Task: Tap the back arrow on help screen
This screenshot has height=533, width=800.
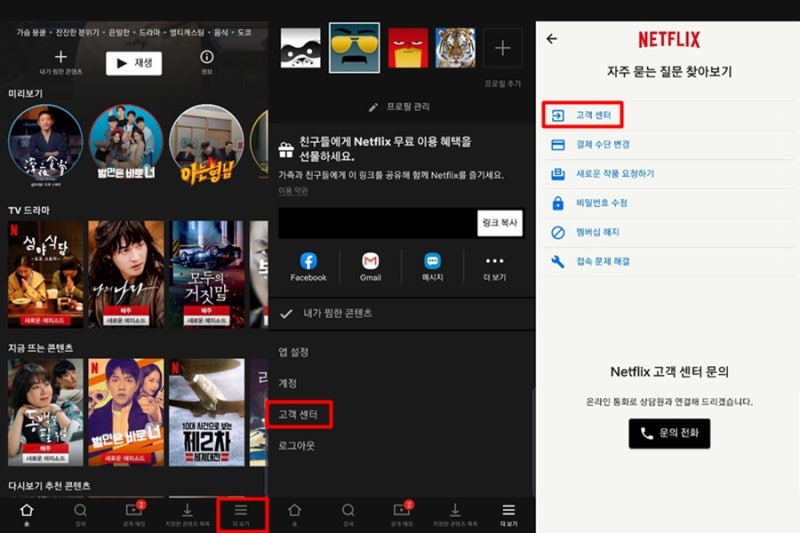Action: (552, 39)
